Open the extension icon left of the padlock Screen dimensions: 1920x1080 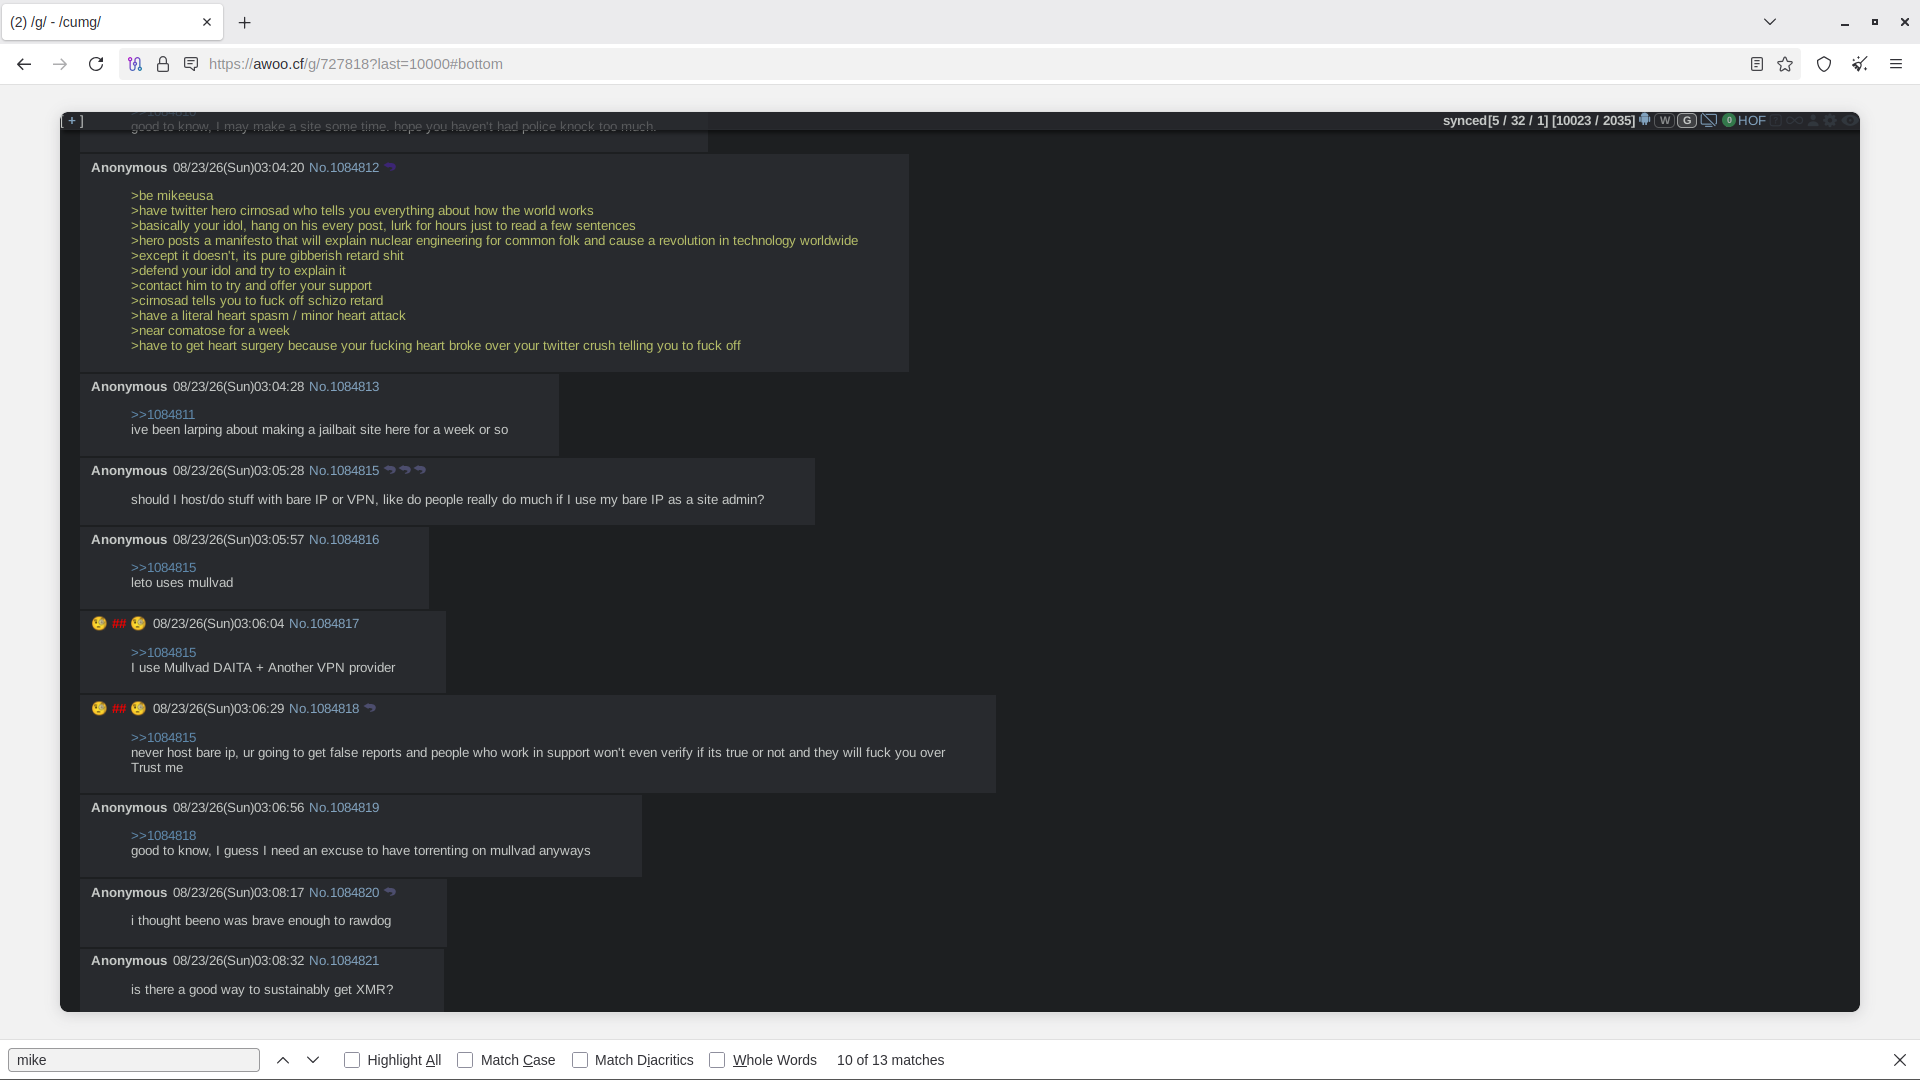135,64
